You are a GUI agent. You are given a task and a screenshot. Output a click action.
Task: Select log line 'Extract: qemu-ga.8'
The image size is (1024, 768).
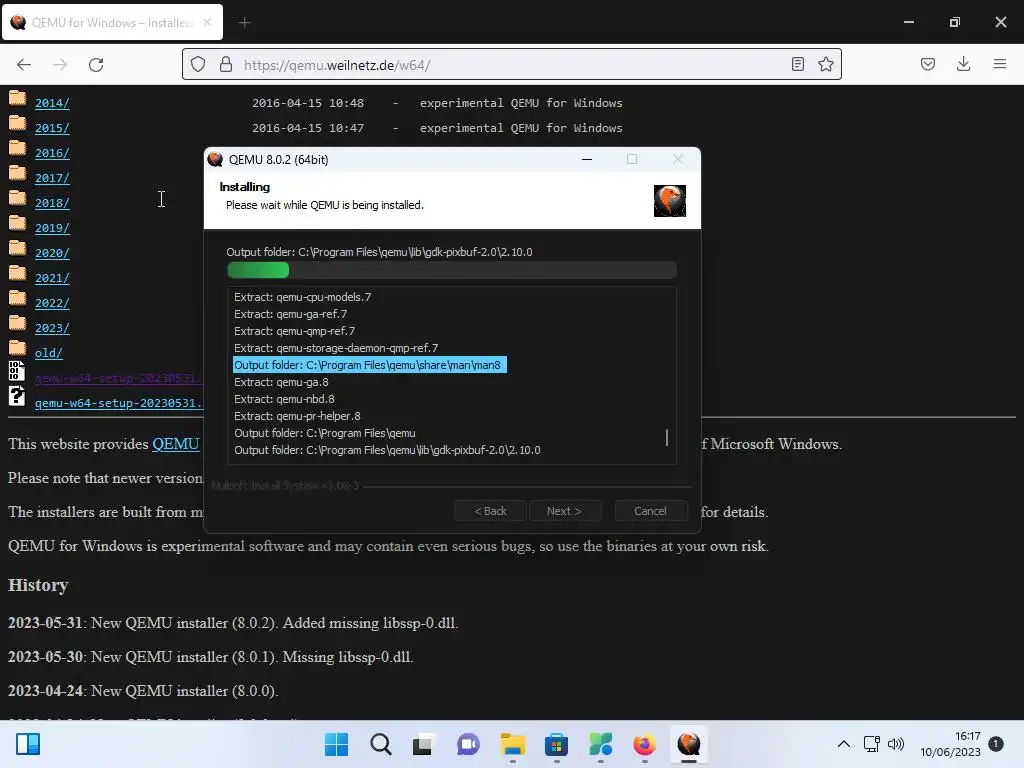point(281,382)
